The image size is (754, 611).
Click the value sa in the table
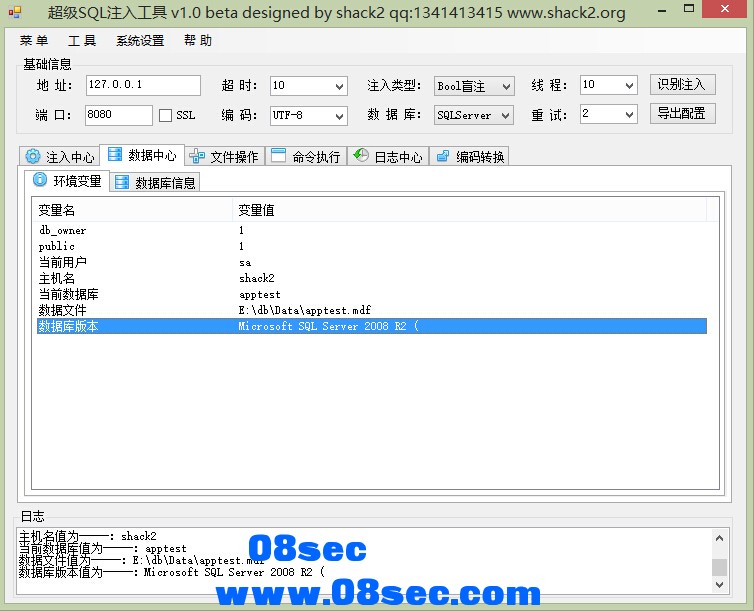pos(245,262)
